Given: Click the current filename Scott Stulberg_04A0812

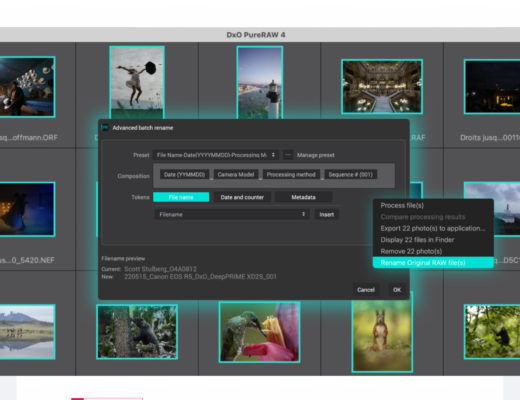Looking at the screenshot, I should (160, 269).
